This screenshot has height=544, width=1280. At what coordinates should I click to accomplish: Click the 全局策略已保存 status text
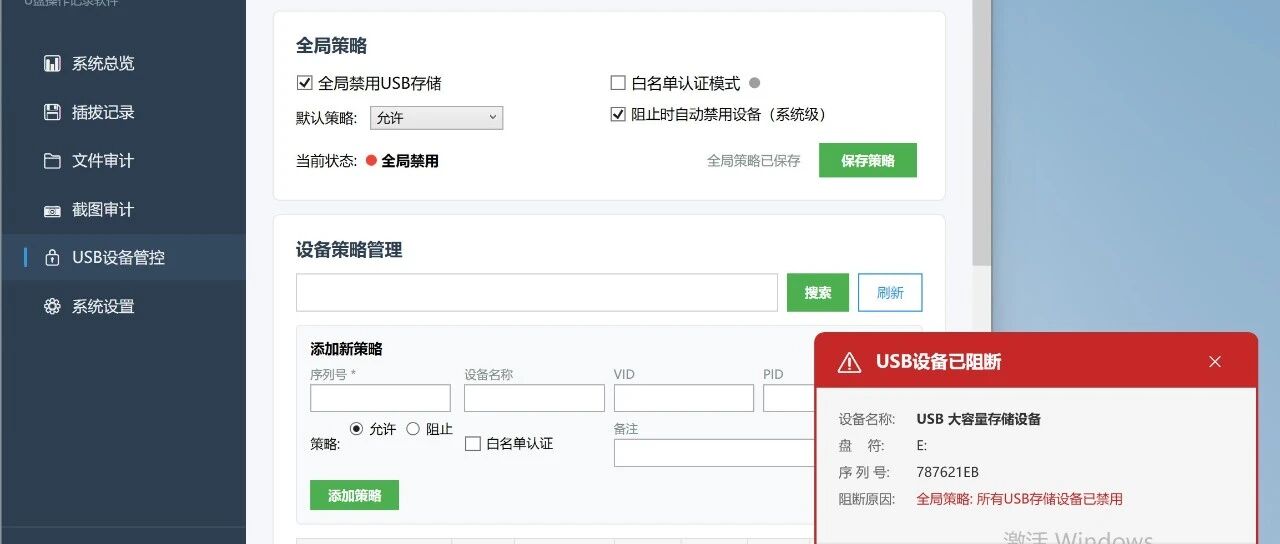pos(754,160)
